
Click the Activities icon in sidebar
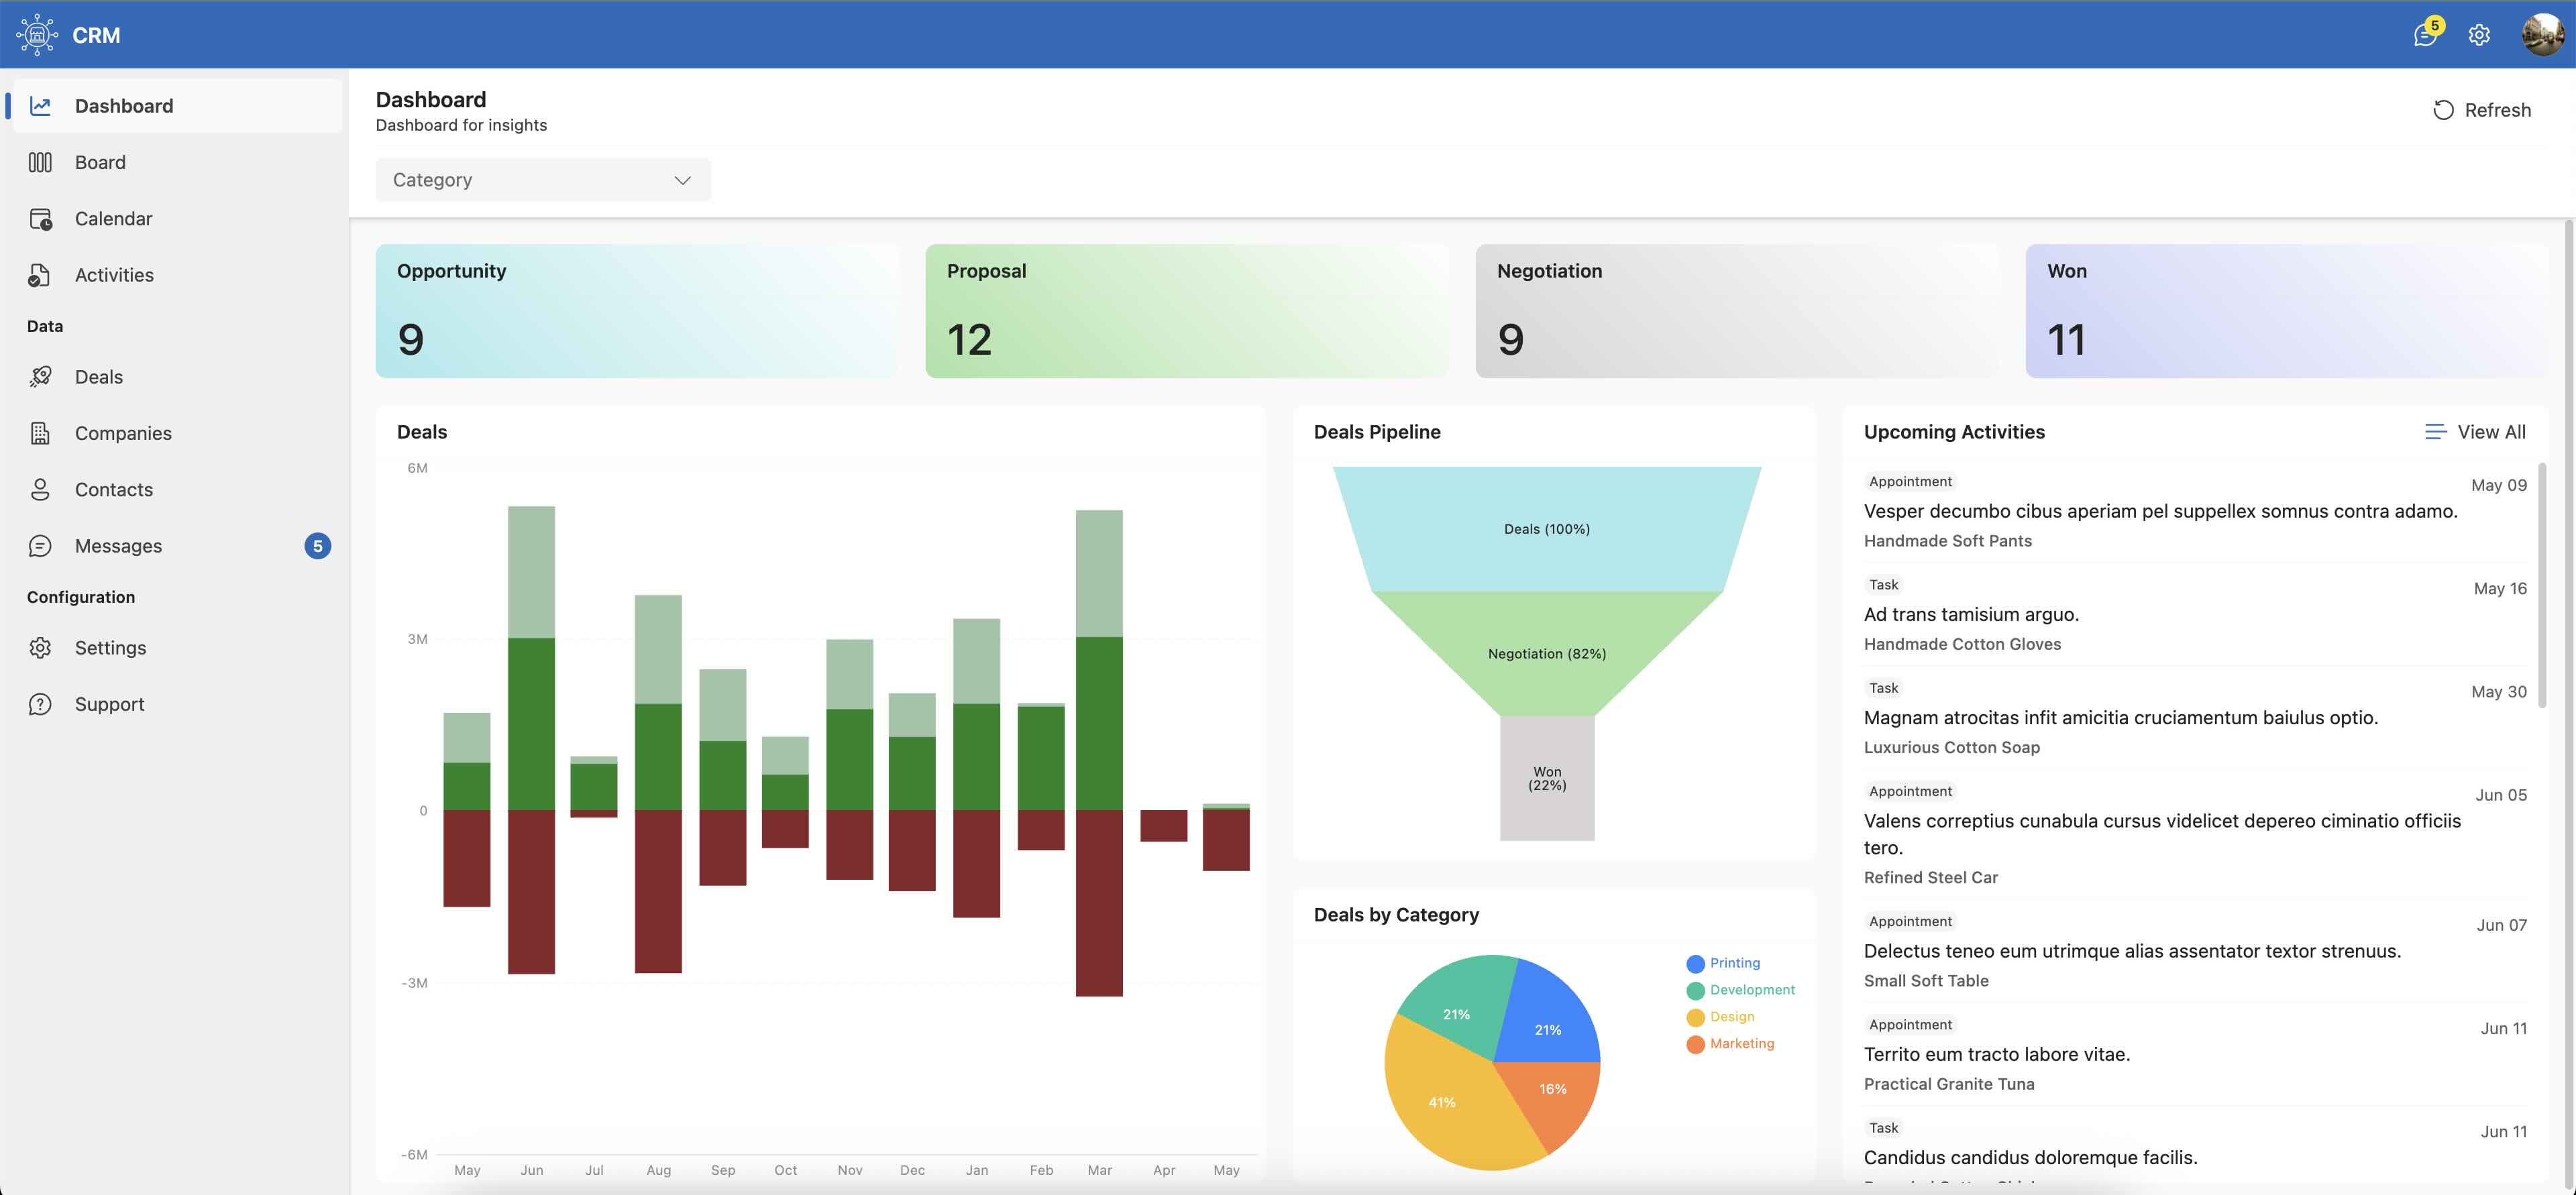coord(41,274)
